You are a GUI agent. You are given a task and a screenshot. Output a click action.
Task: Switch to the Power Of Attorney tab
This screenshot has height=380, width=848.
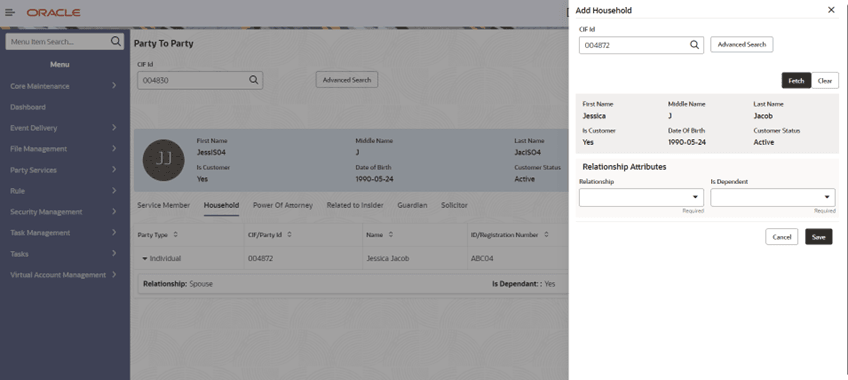pos(283,205)
